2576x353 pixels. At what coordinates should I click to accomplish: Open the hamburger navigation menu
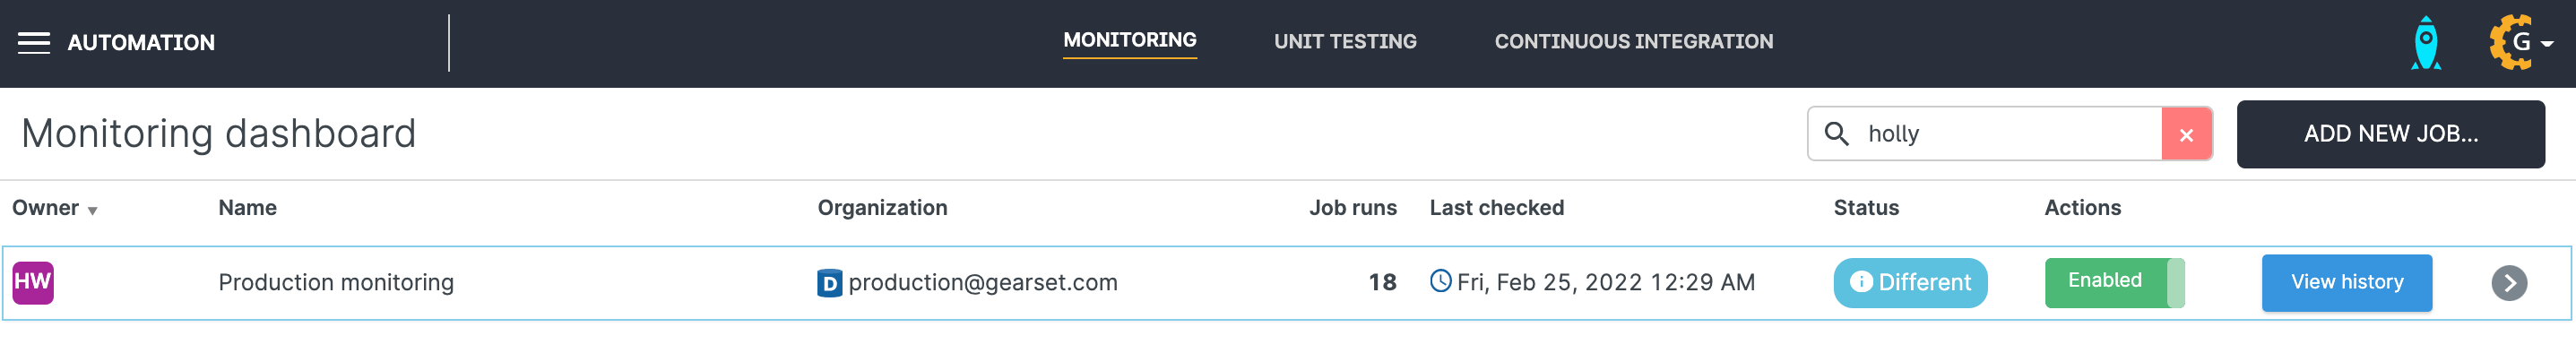34,43
